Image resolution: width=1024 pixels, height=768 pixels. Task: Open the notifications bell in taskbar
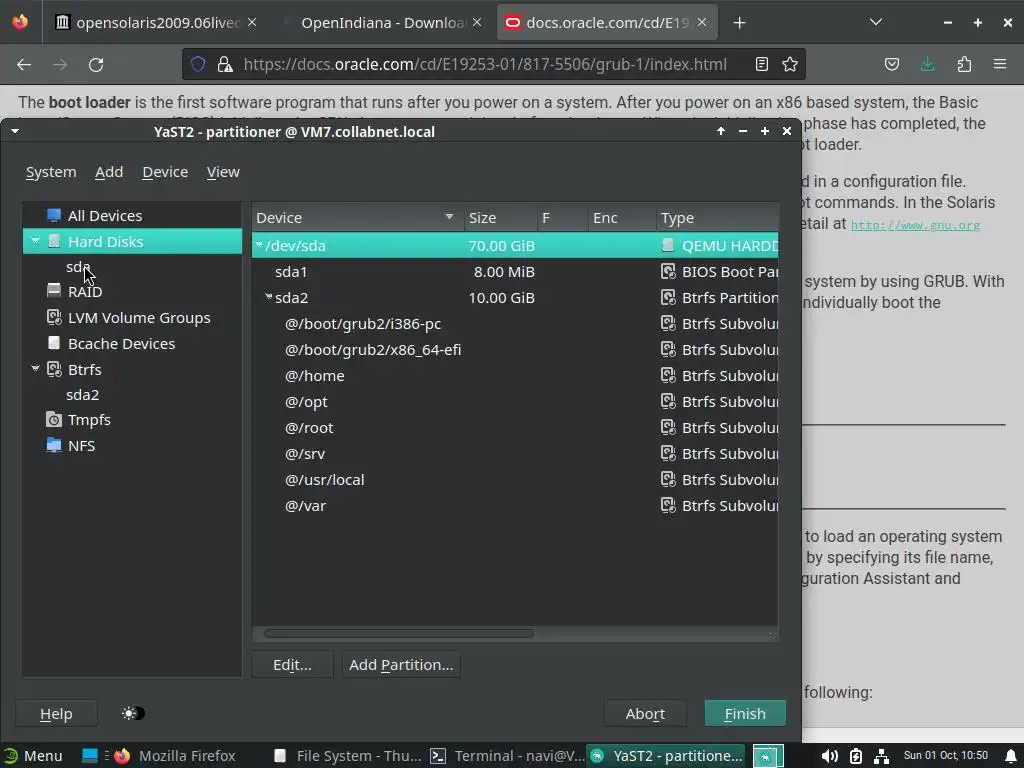(x=1012, y=756)
